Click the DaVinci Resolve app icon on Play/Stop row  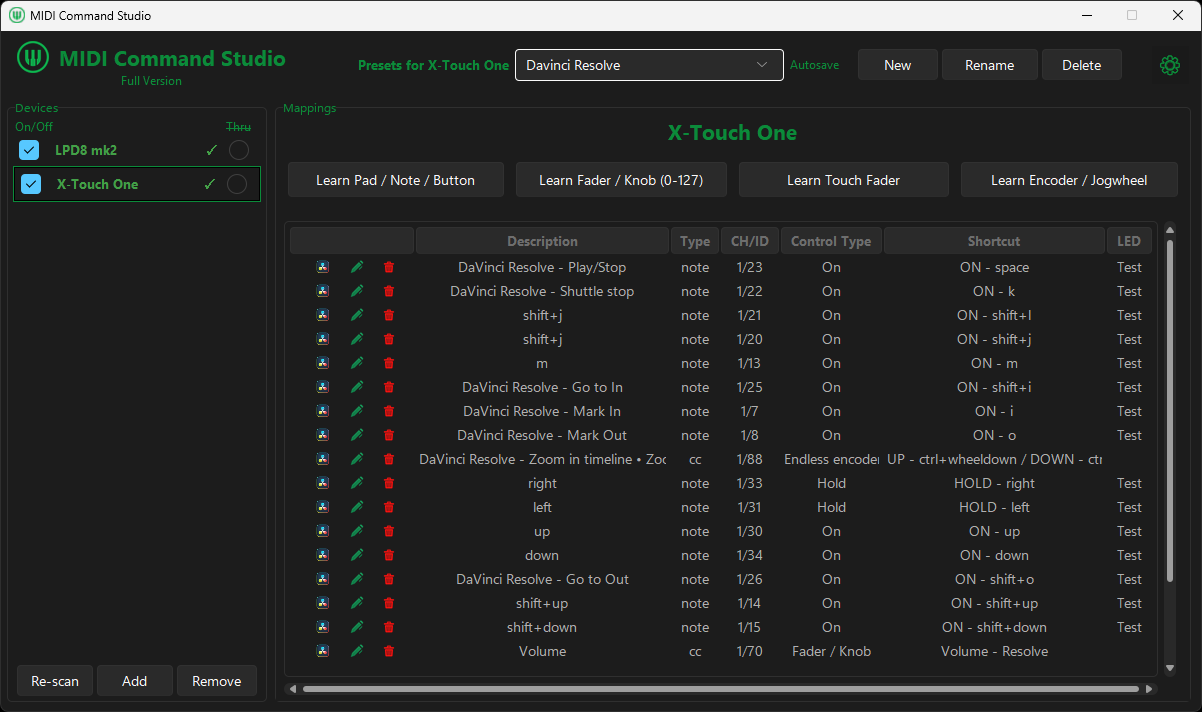(322, 267)
